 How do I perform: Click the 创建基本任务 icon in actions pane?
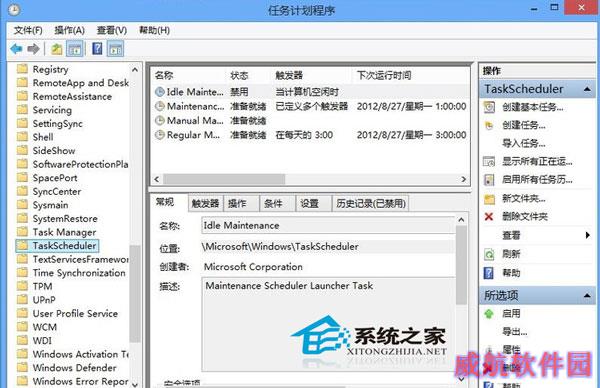tap(489, 107)
